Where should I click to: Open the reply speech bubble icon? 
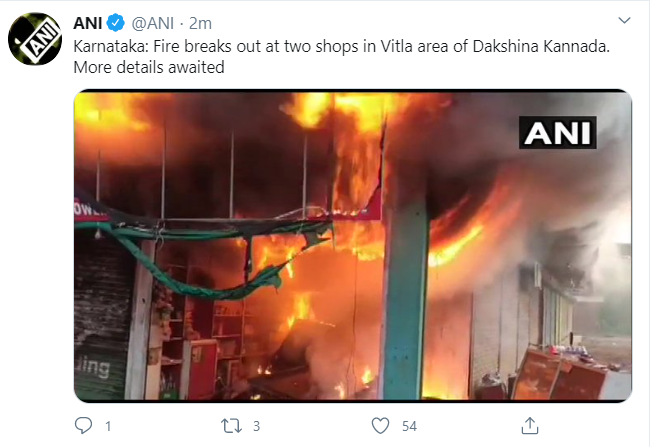83,425
